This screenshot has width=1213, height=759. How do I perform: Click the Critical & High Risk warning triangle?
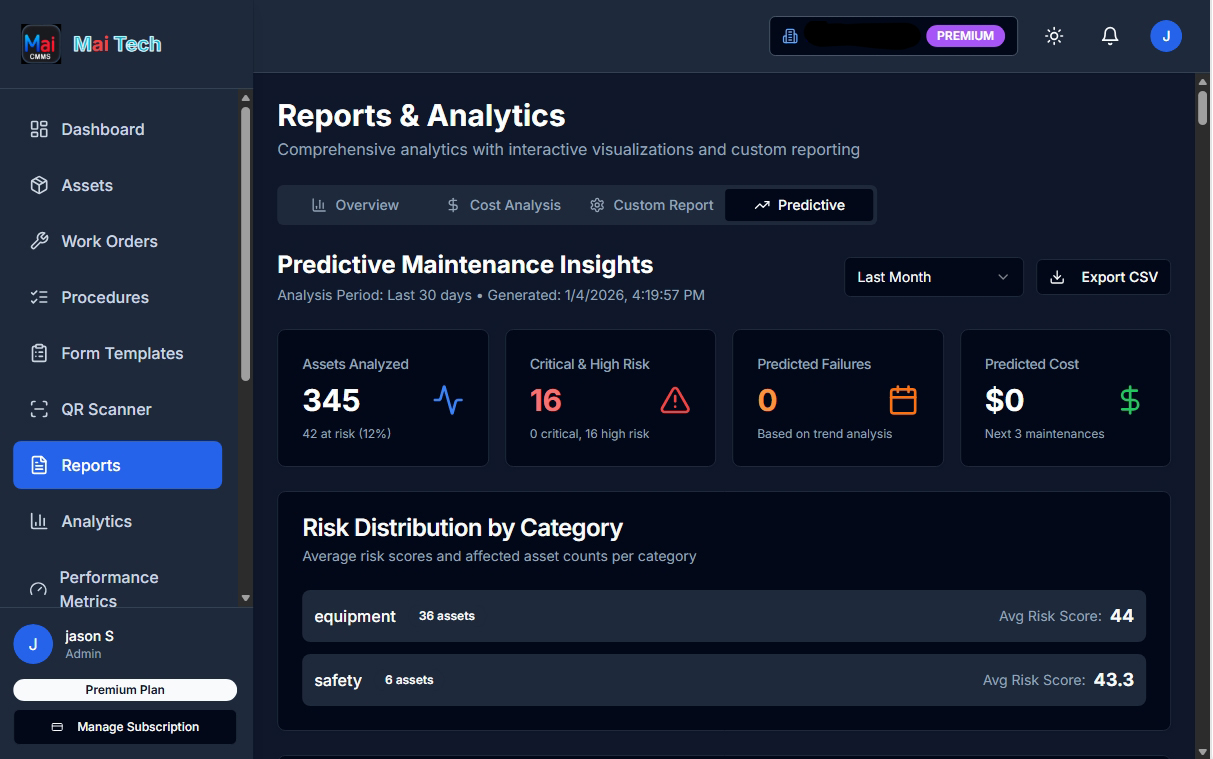point(675,400)
